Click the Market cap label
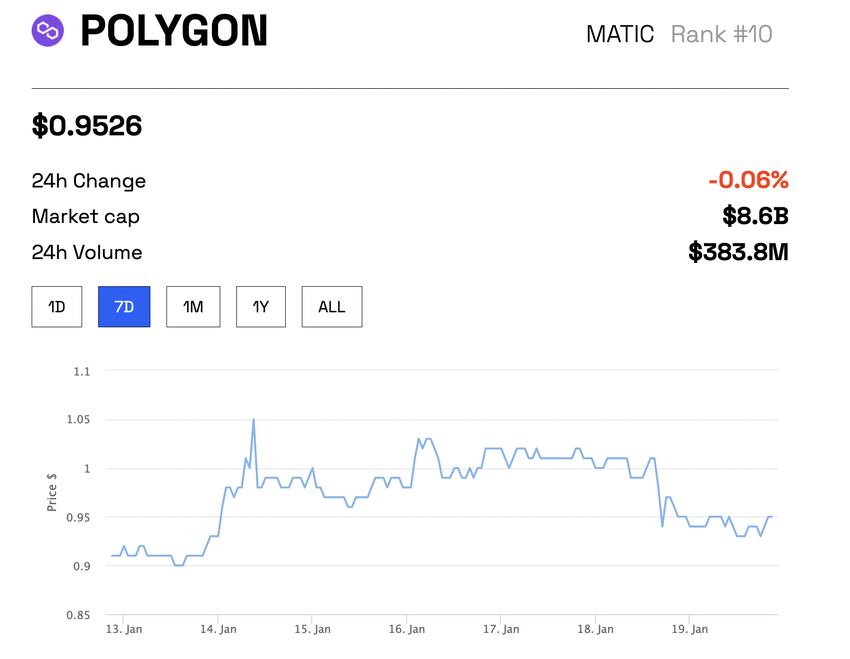 pos(86,217)
